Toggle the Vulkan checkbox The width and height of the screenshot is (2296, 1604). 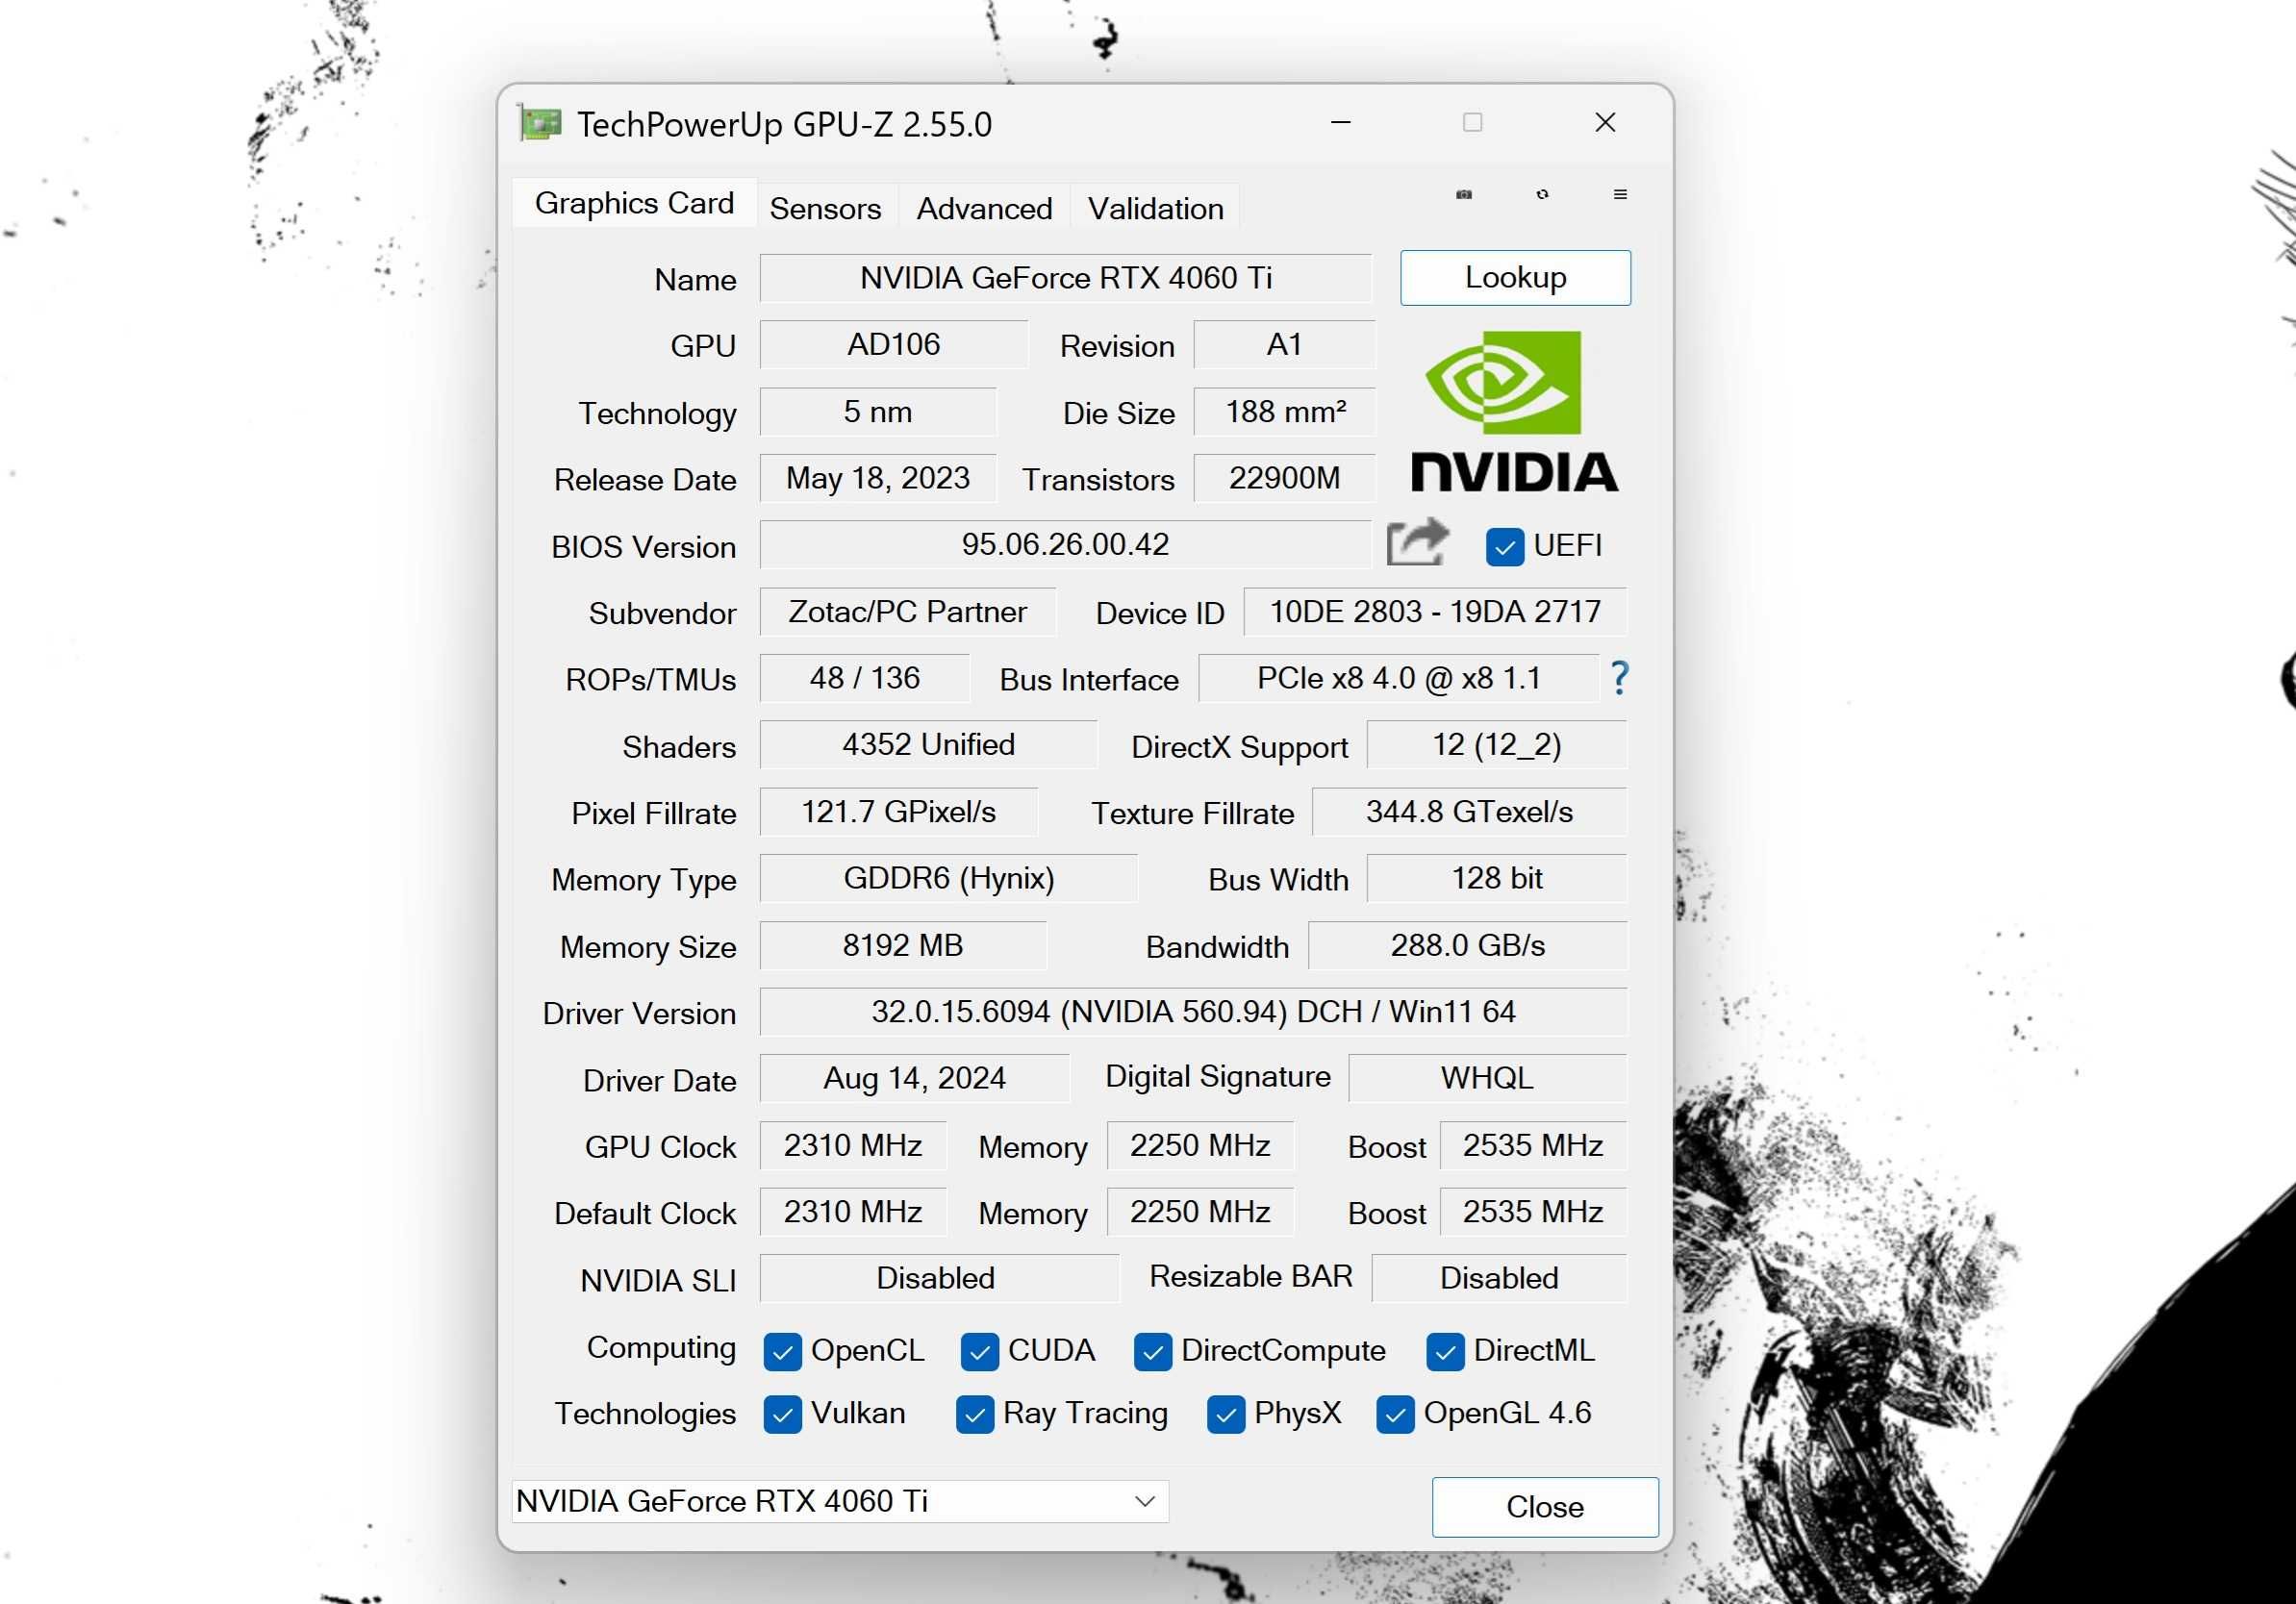point(782,1414)
